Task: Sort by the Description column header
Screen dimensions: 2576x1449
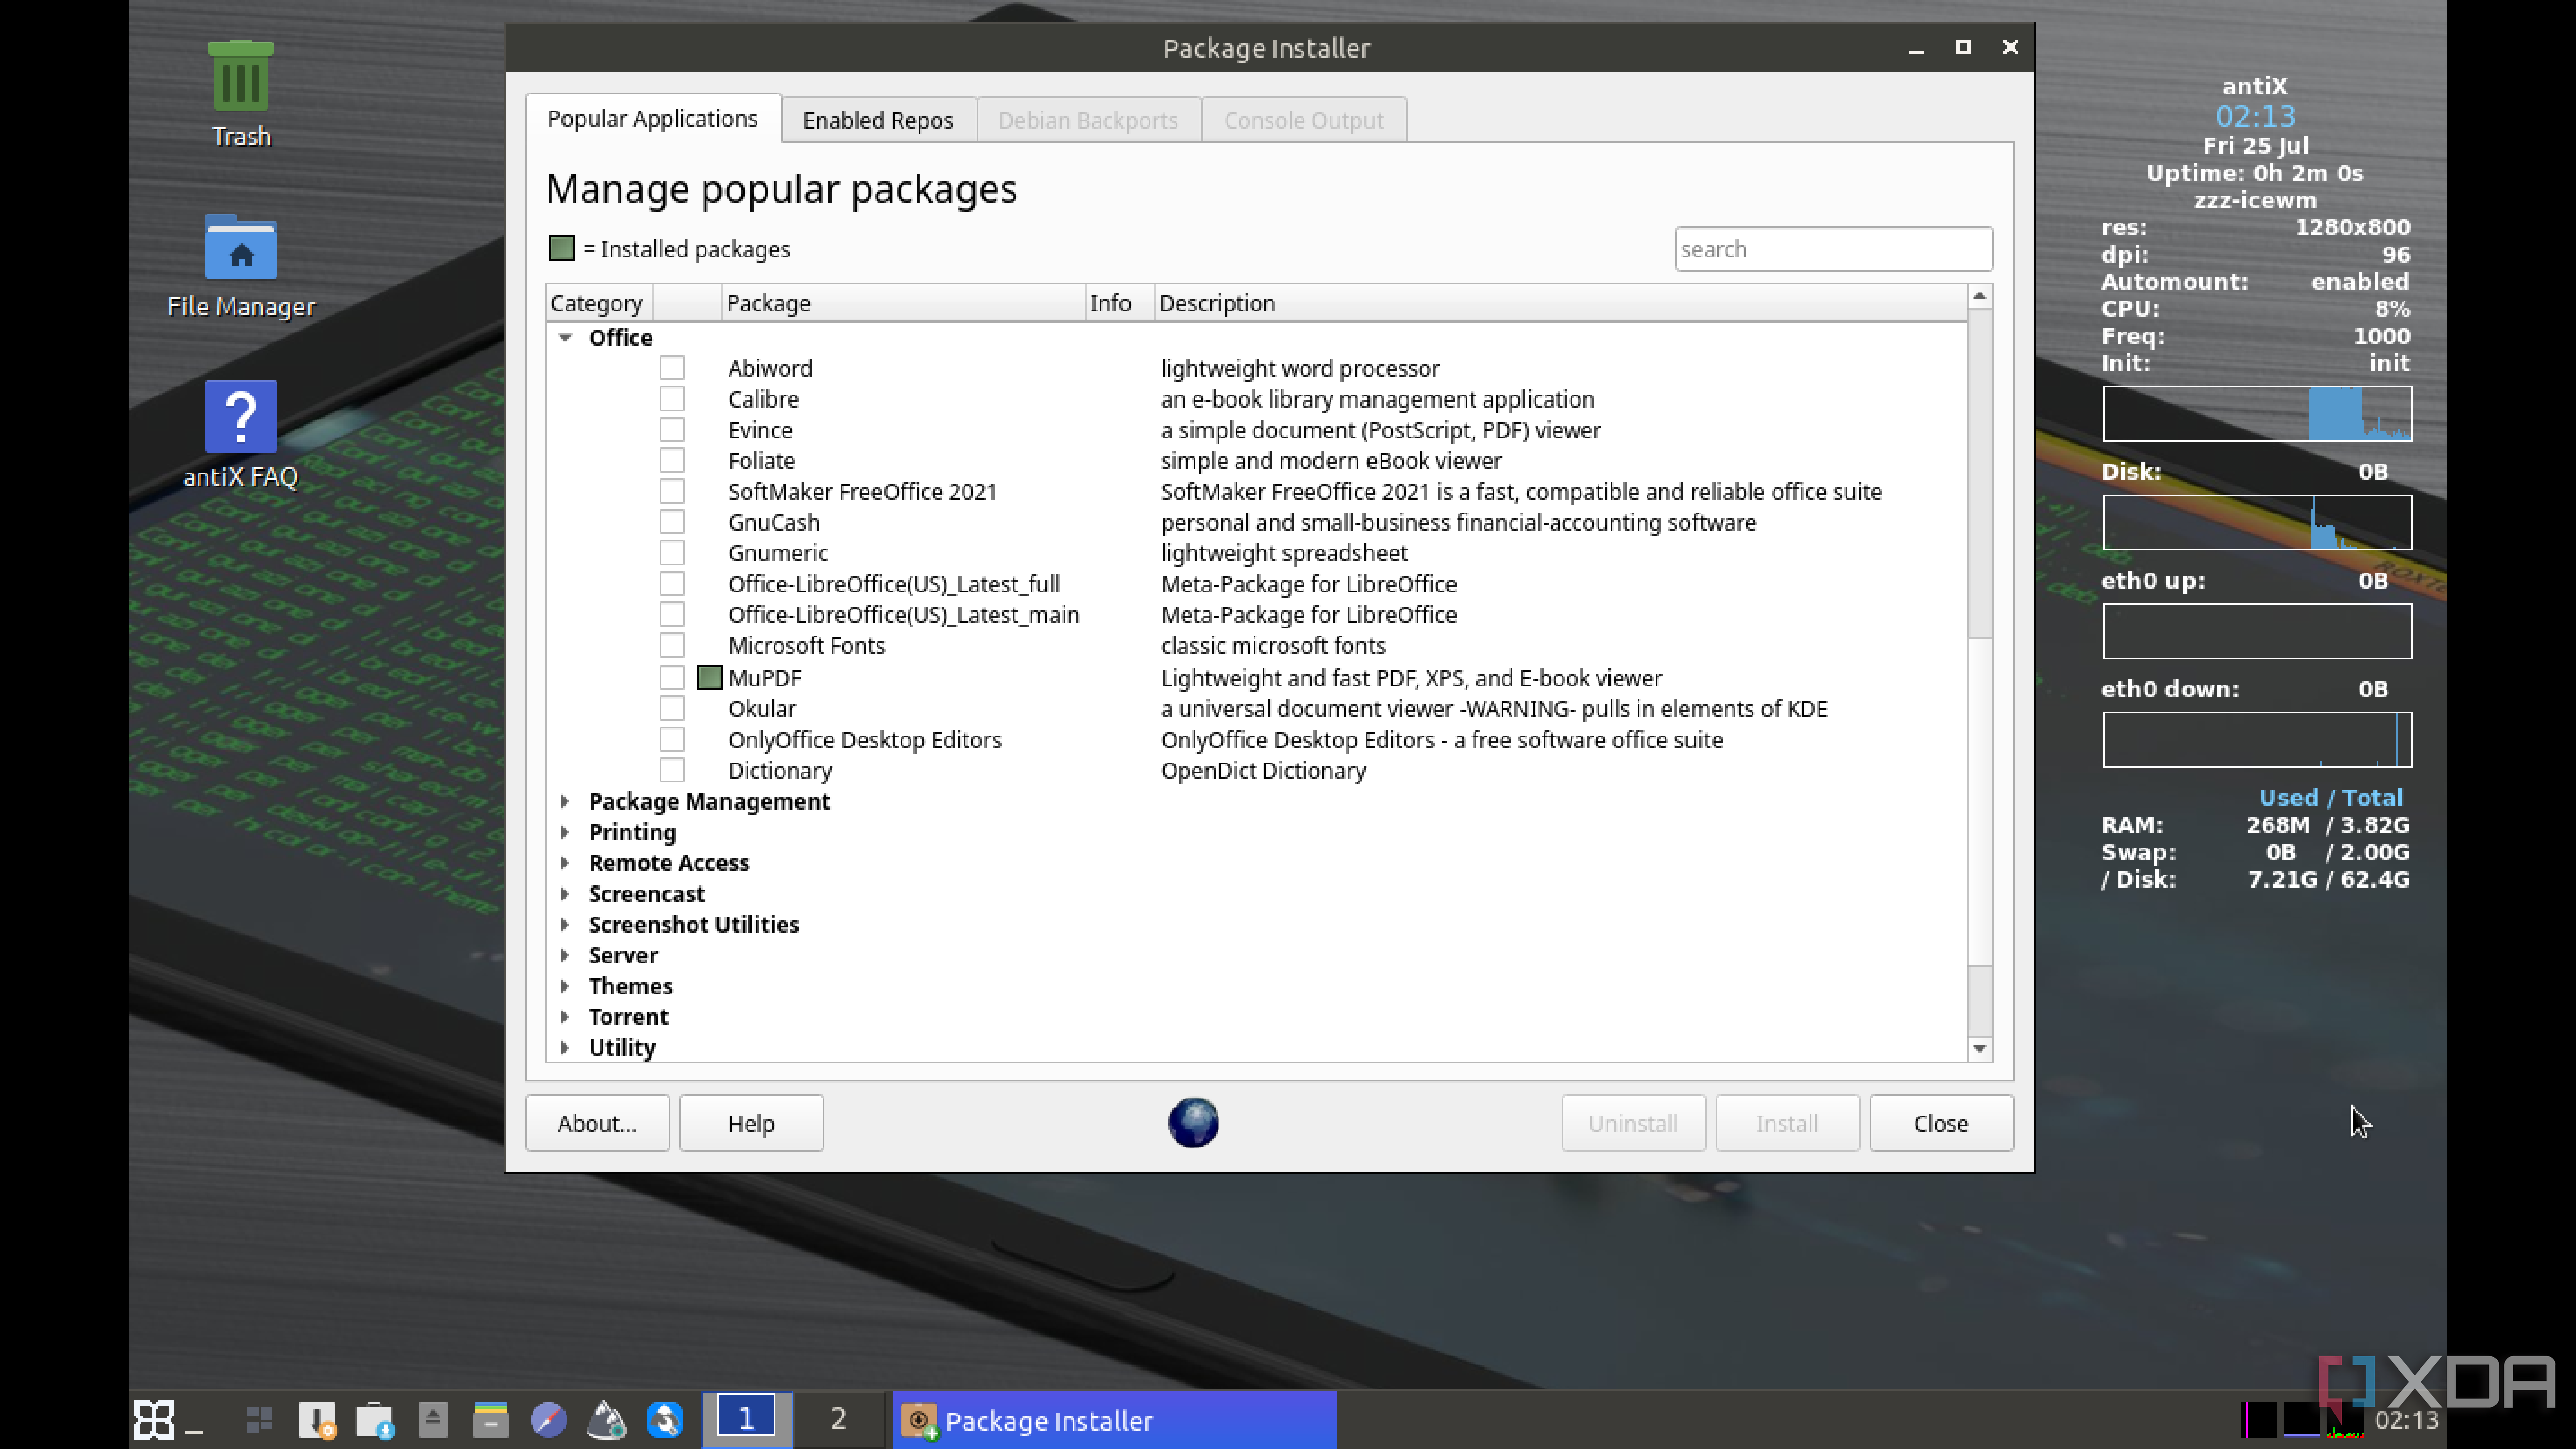Action: pos(1560,303)
